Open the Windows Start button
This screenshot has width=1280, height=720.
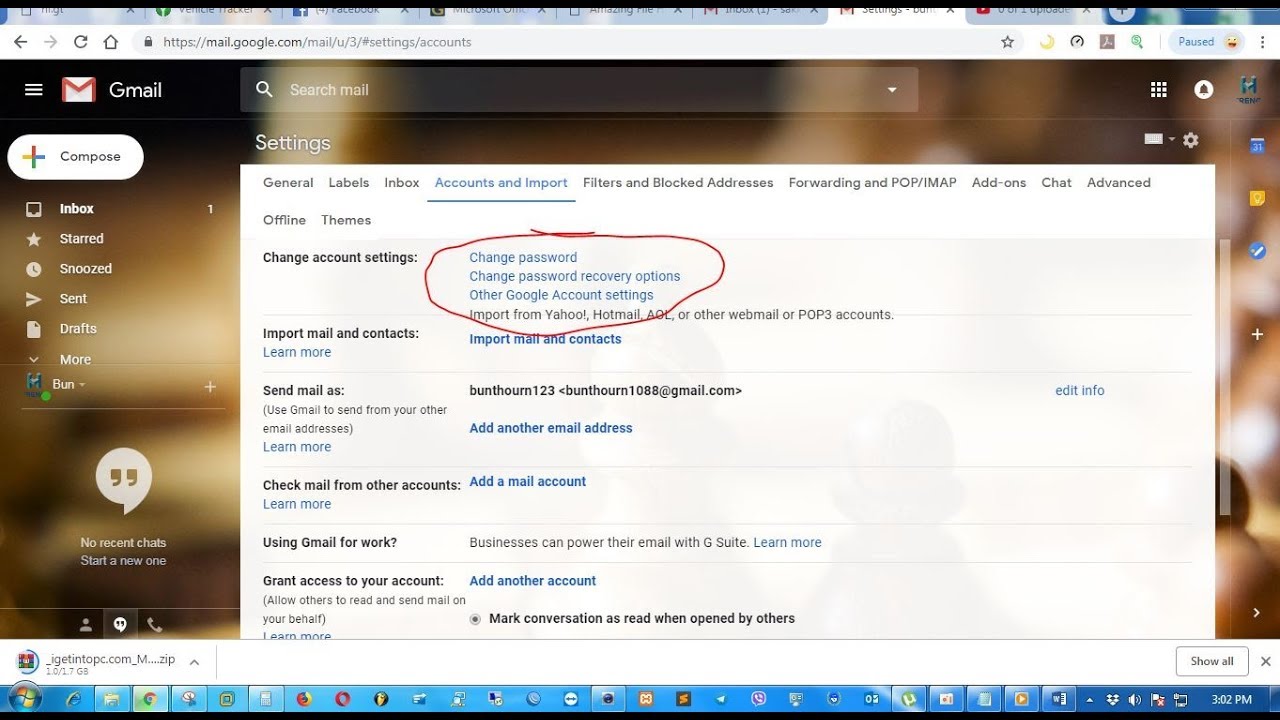click(25, 698)
